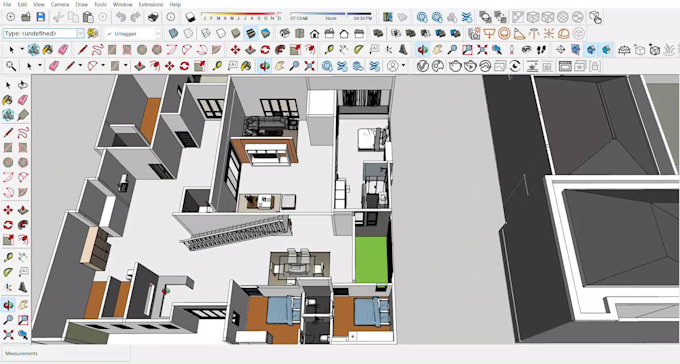Image resolution: width=680 pixels, height=364 pixels.
Task: Click the shadow month slider J-D
Action: [241, 16]
